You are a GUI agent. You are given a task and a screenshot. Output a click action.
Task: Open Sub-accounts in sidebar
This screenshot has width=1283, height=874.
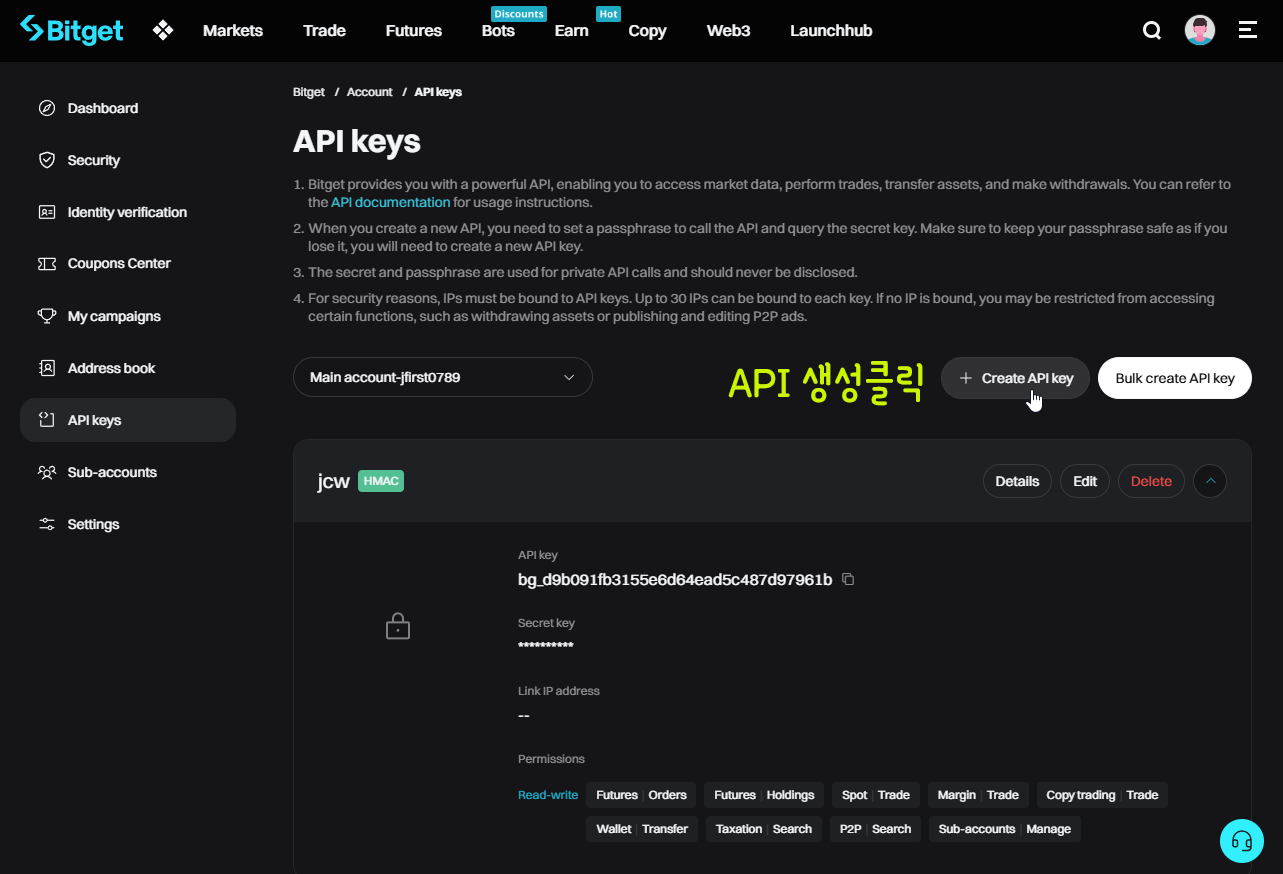tap(128, 472)
